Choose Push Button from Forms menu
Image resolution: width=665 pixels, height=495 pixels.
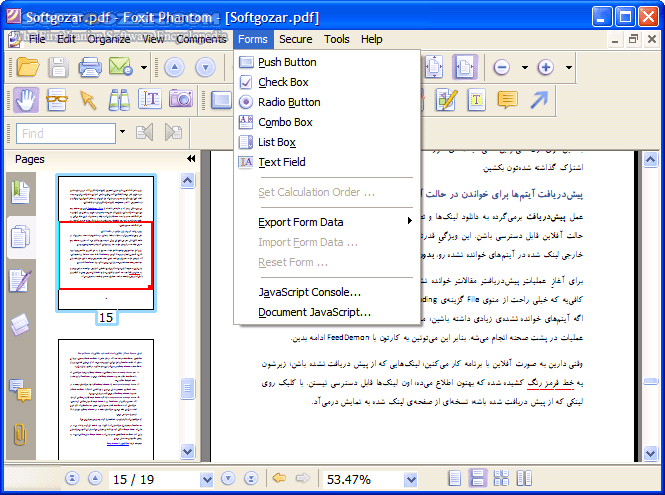coord(327,62)
